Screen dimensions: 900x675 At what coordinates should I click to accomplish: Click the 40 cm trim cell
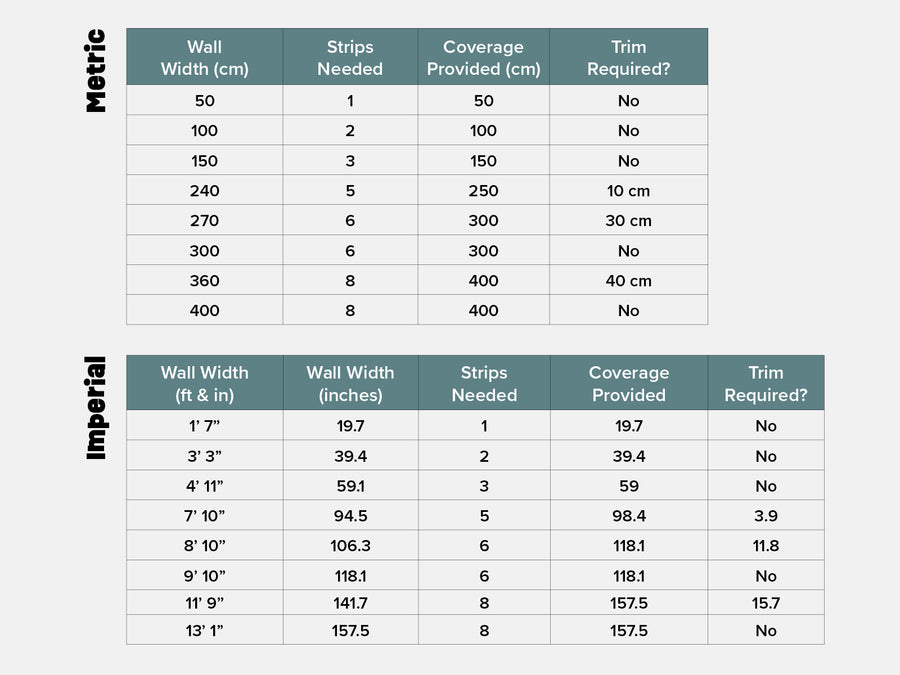pyautogui.click(x=628, y=281)
